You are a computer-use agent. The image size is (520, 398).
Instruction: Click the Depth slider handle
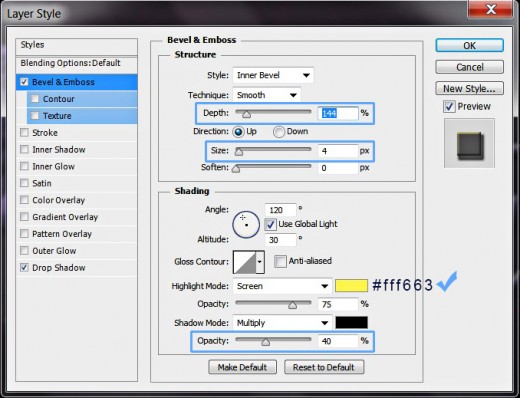pyautogui.click(x=246, y=115)
